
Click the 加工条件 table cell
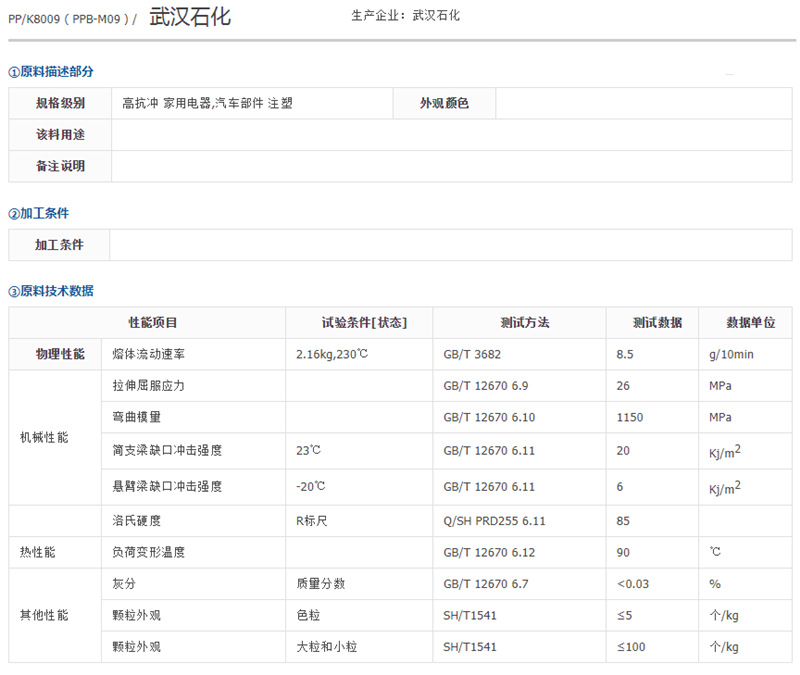(60, 245)
